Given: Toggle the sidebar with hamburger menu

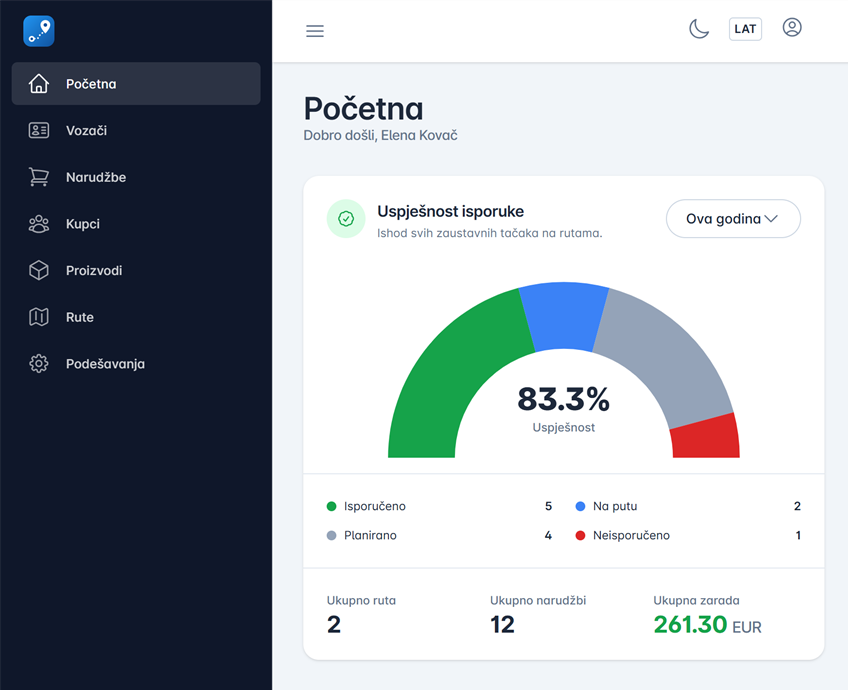Looking at the screenshot, I should coord(315,31).
